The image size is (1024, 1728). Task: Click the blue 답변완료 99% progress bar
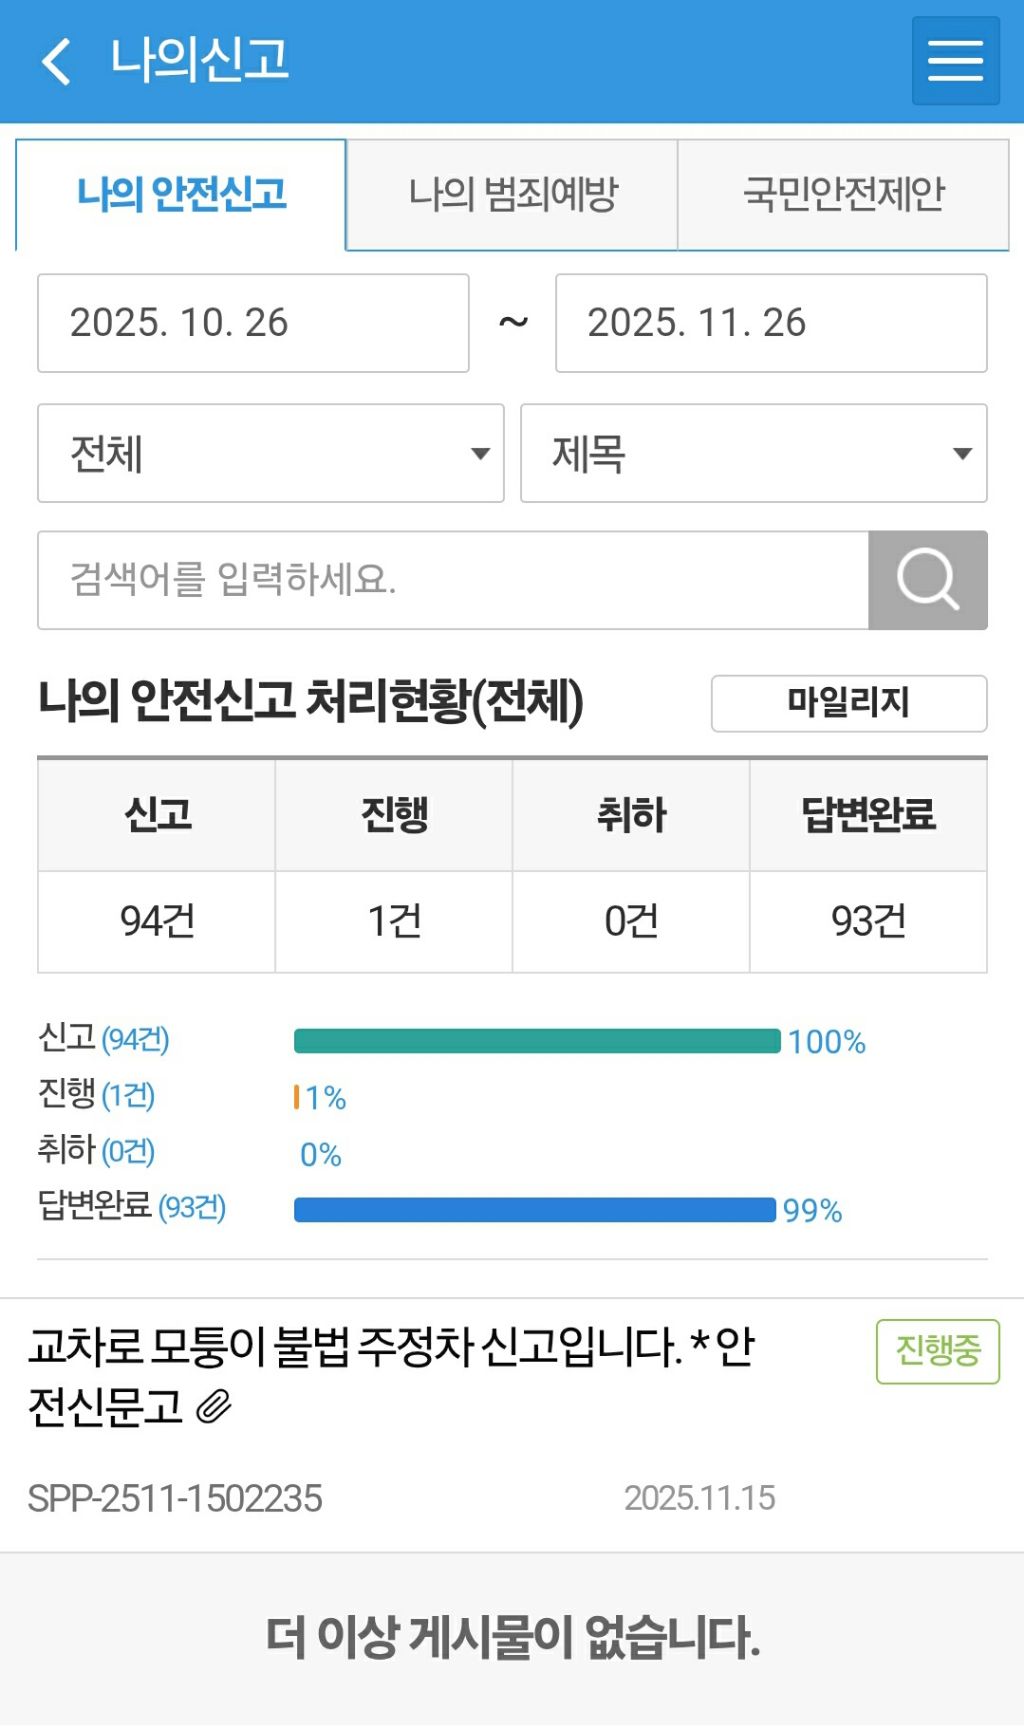534,1210
